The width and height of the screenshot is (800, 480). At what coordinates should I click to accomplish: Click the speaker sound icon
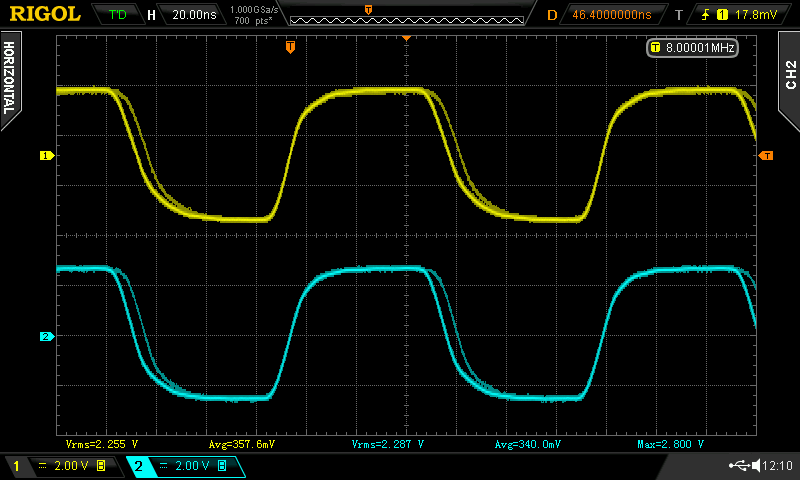tap(756, 465)
